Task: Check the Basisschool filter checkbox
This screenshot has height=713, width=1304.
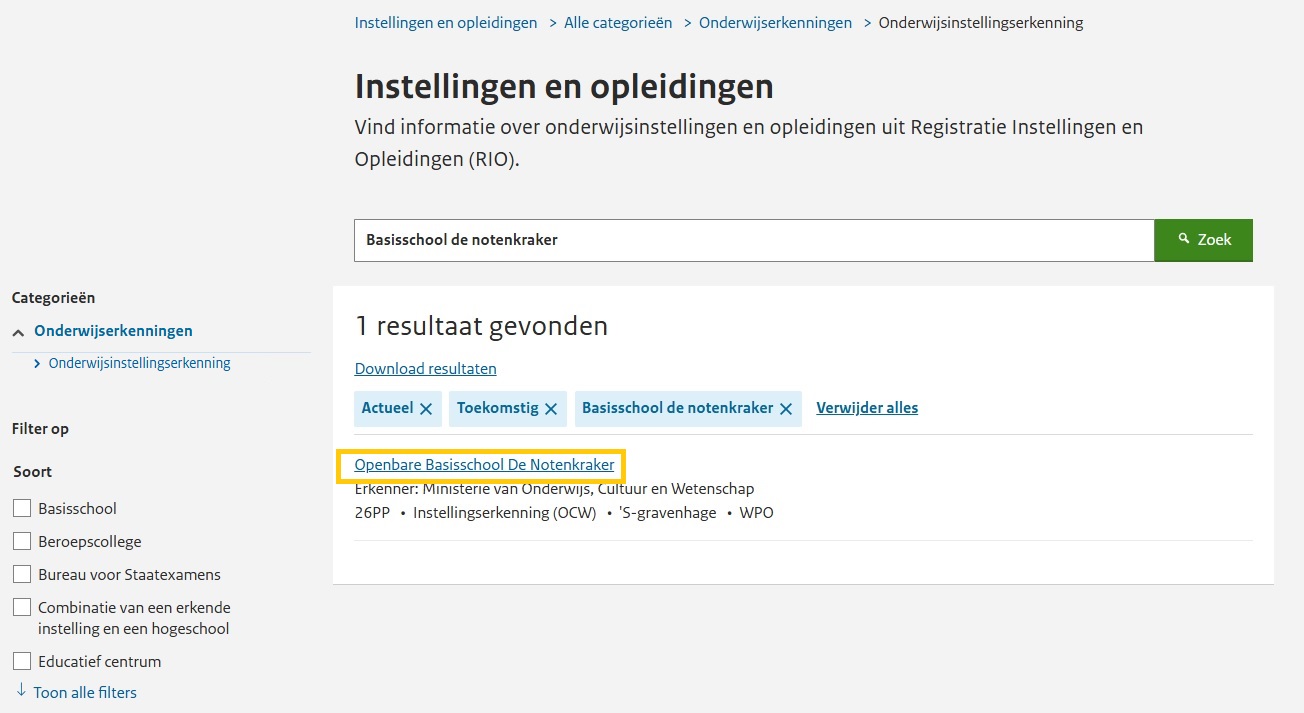Action: coord(22,508)
